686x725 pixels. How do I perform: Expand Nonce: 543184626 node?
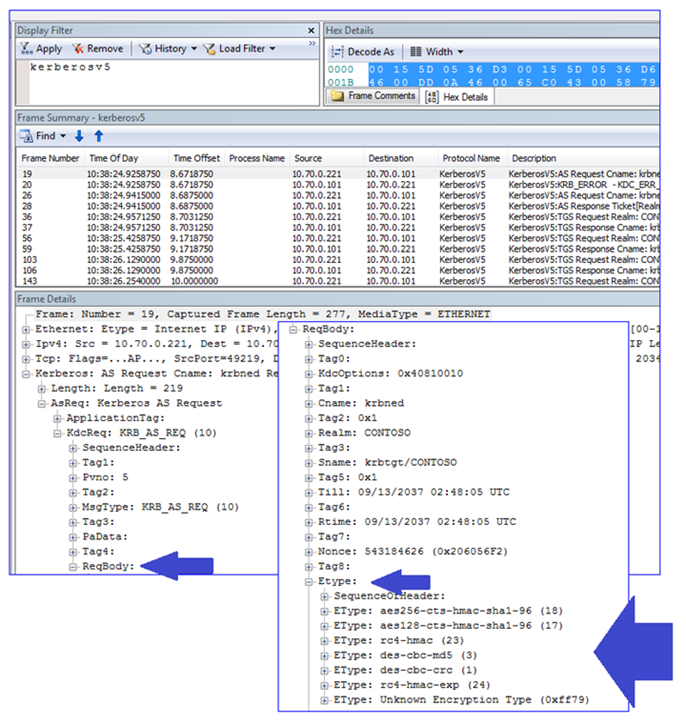309,552
